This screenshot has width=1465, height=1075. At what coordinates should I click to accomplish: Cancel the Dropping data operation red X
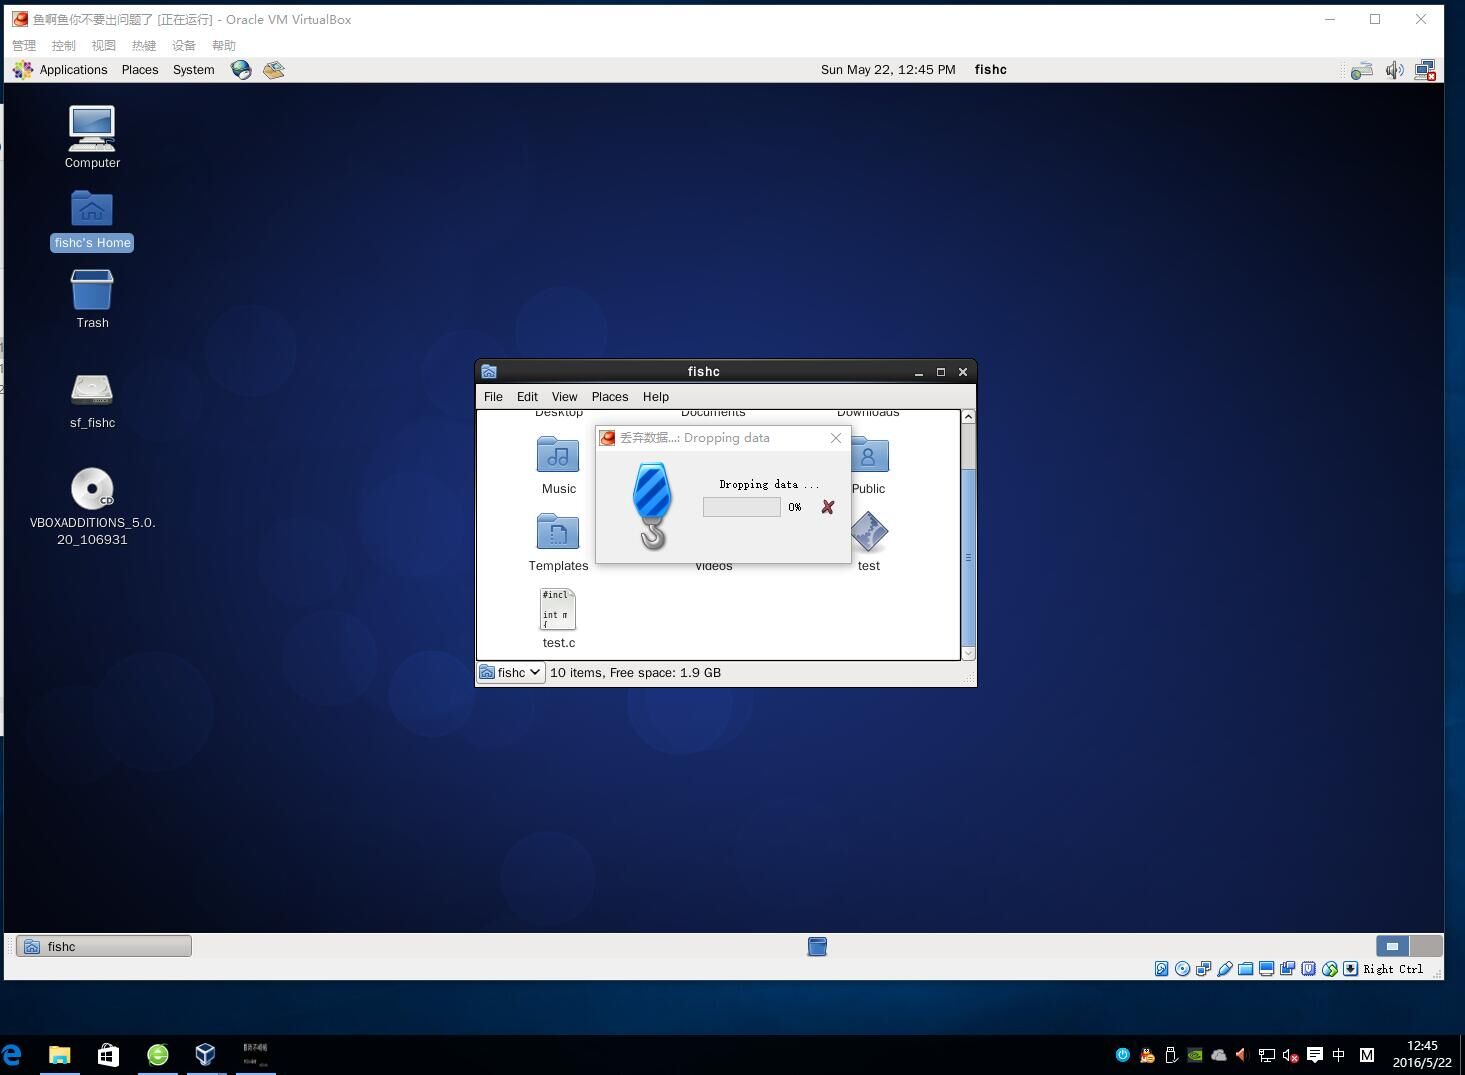[828, 507]
